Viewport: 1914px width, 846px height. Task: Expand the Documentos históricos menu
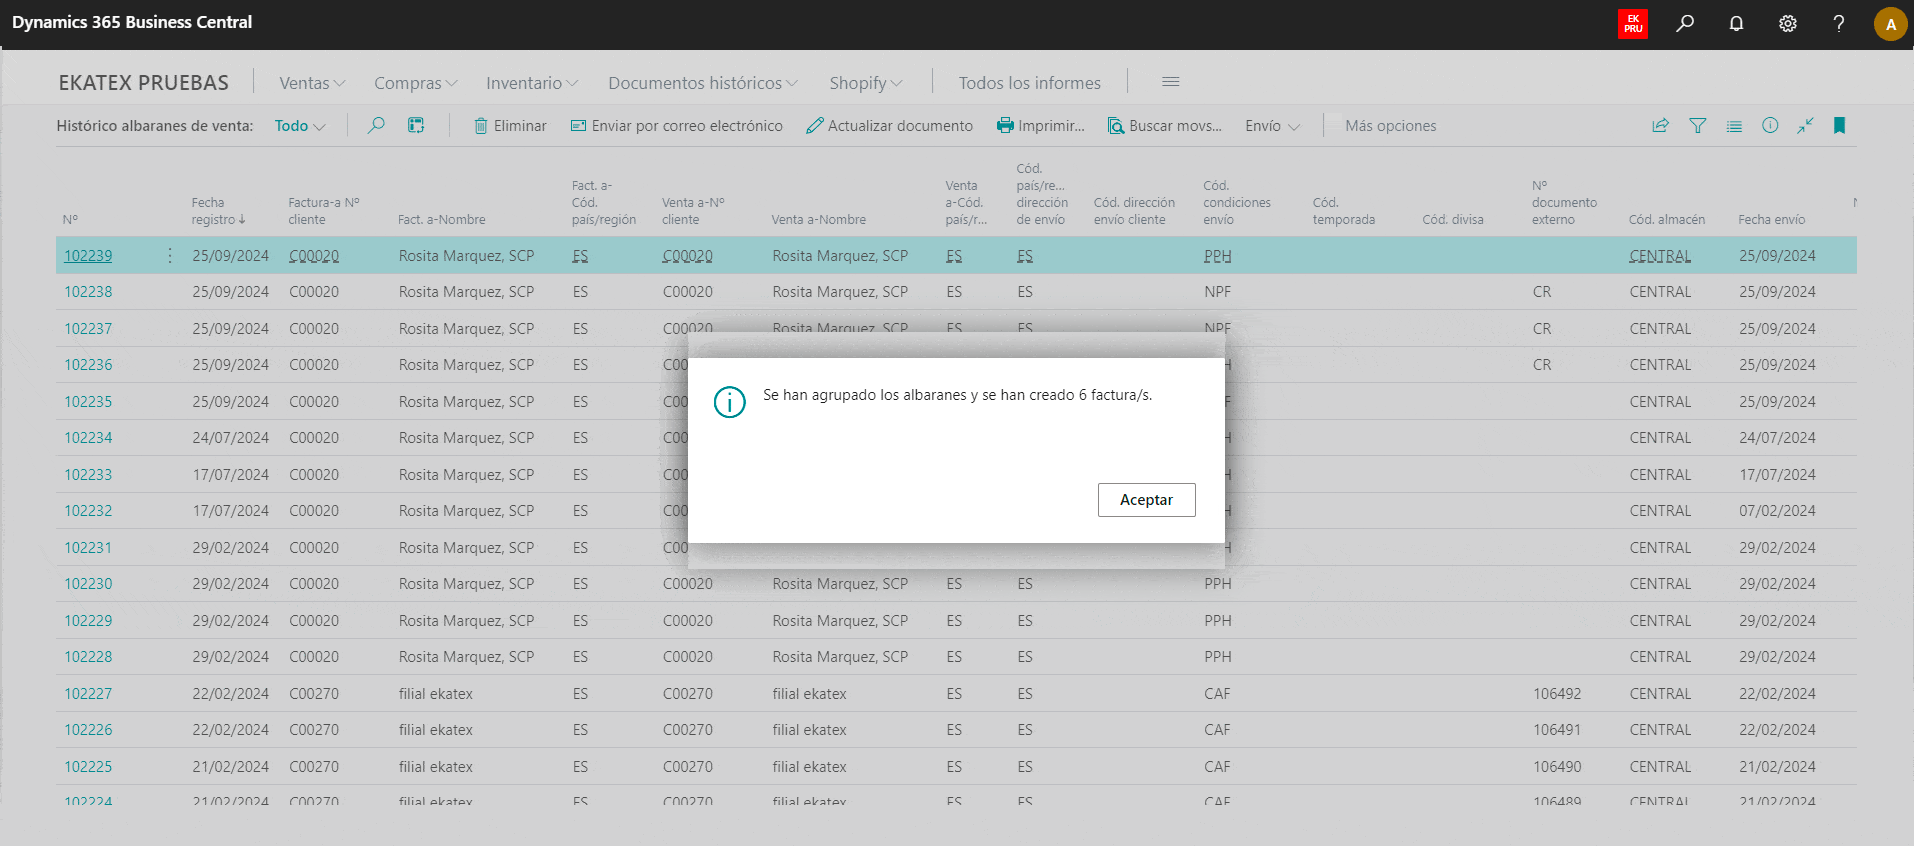[702, 83]
